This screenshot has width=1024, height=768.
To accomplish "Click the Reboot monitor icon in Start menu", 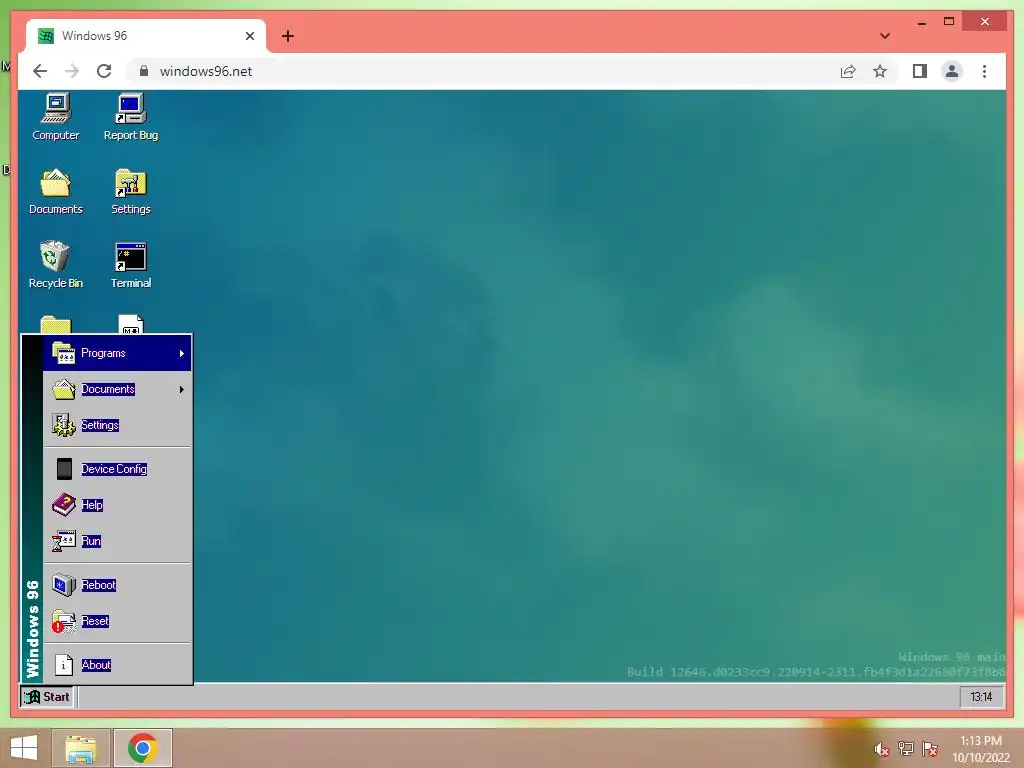I will tap(63, 585).
